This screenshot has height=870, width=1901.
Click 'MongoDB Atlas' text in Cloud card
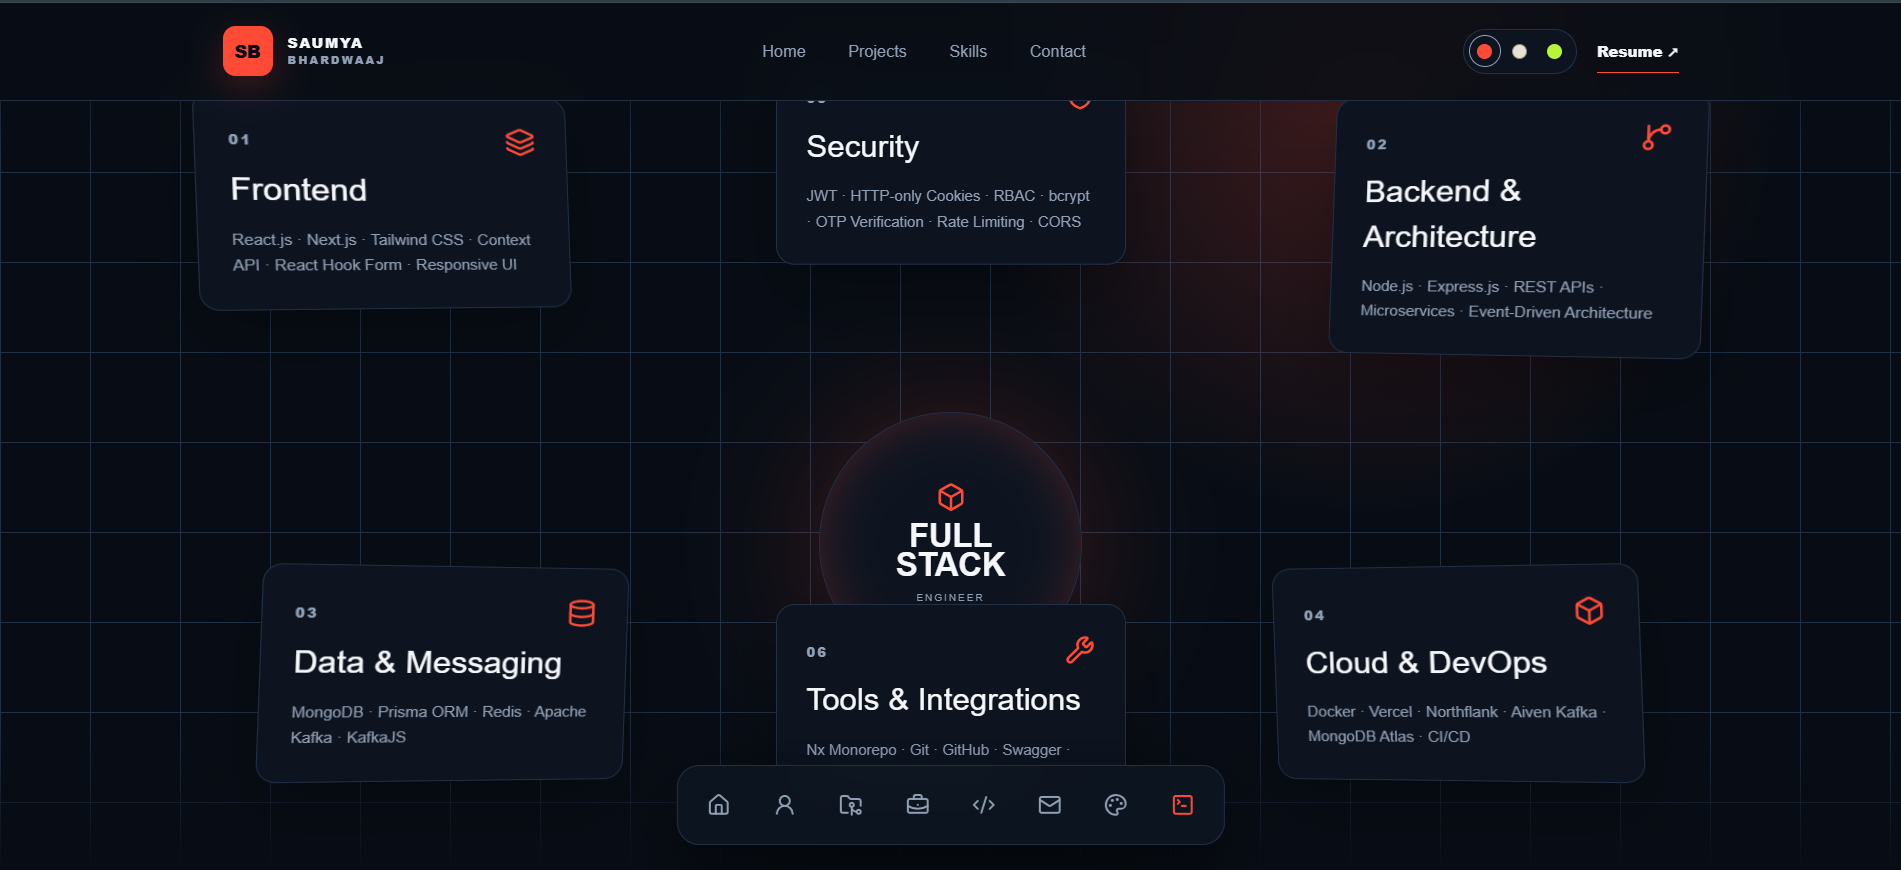click(x=1361, y=736)
